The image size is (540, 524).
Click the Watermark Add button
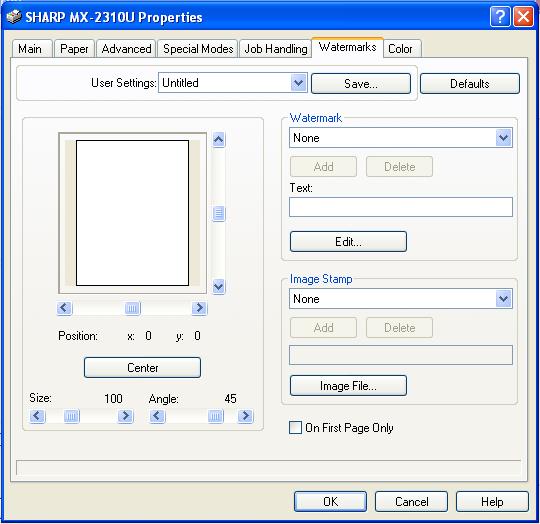[323, 167]
